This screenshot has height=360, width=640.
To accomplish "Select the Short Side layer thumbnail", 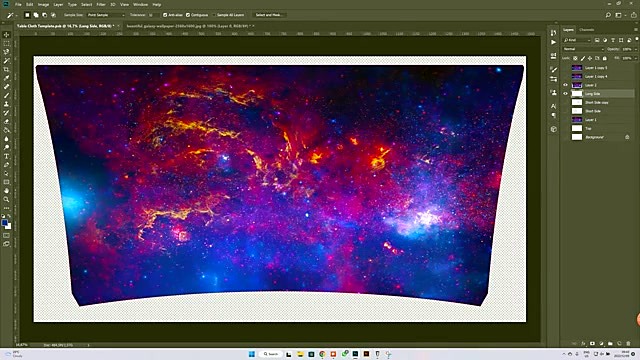I will 577,111.
